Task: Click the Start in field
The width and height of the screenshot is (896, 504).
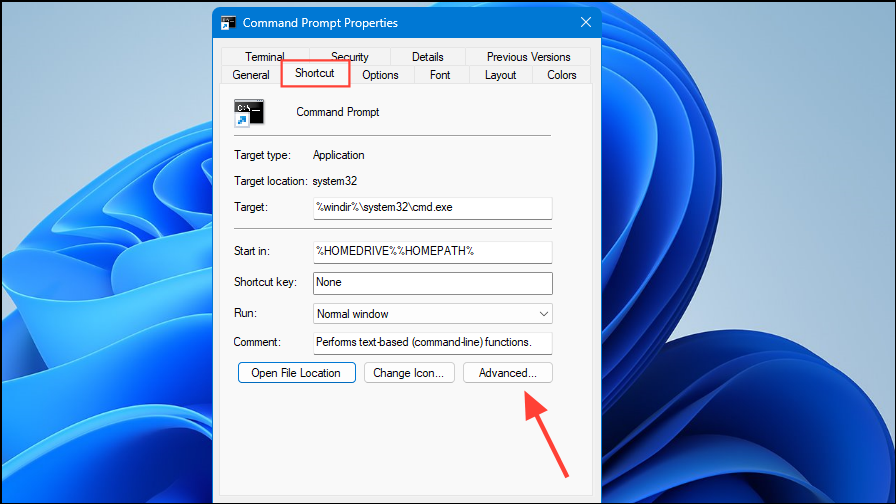Action: [x=433, y=252]
